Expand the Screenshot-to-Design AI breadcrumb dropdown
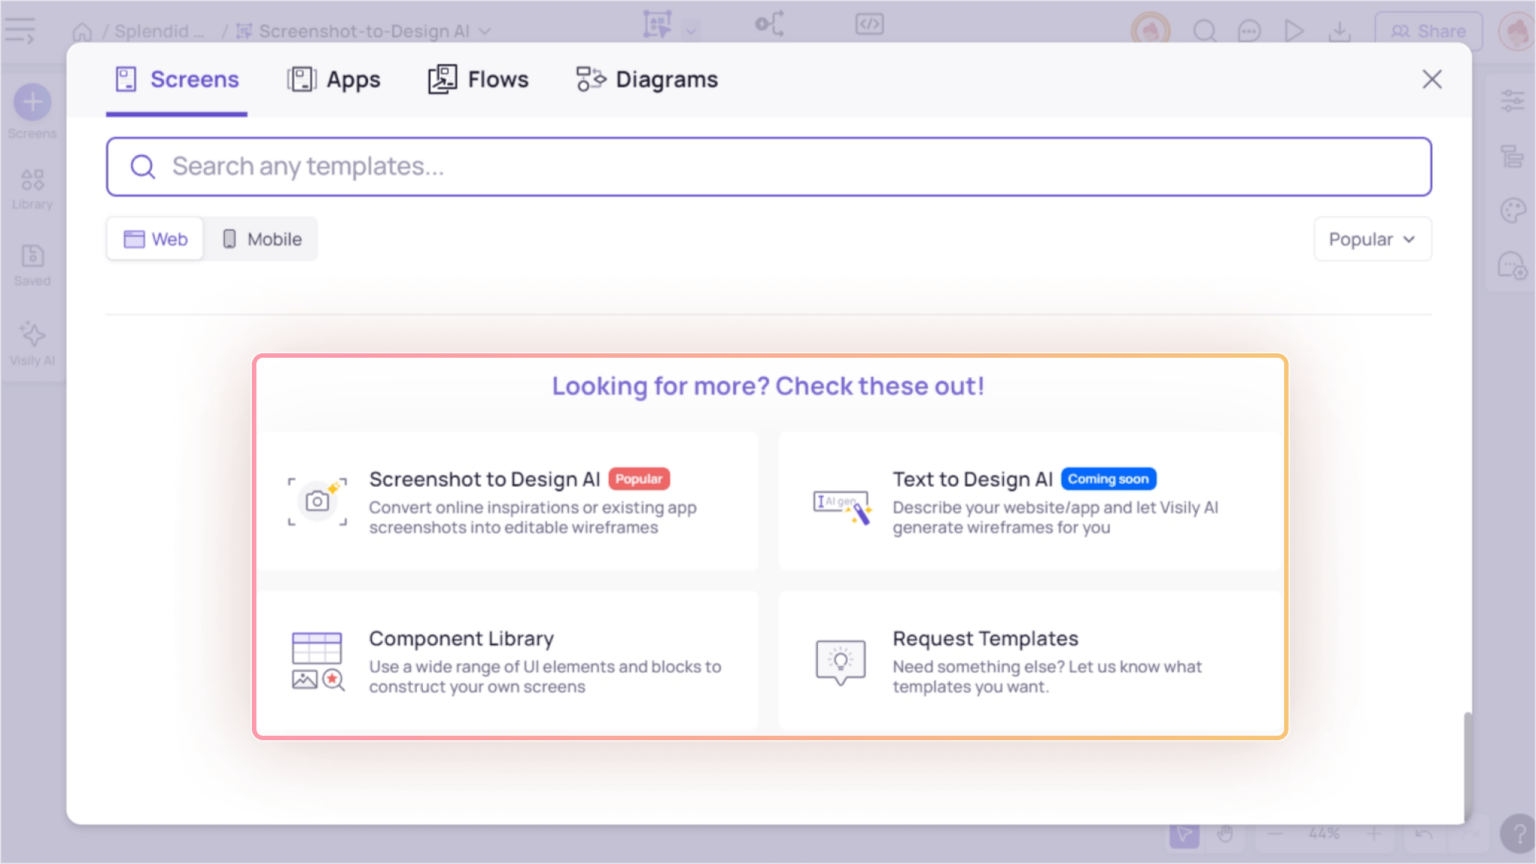1536x864 pixels. (483, 30)
